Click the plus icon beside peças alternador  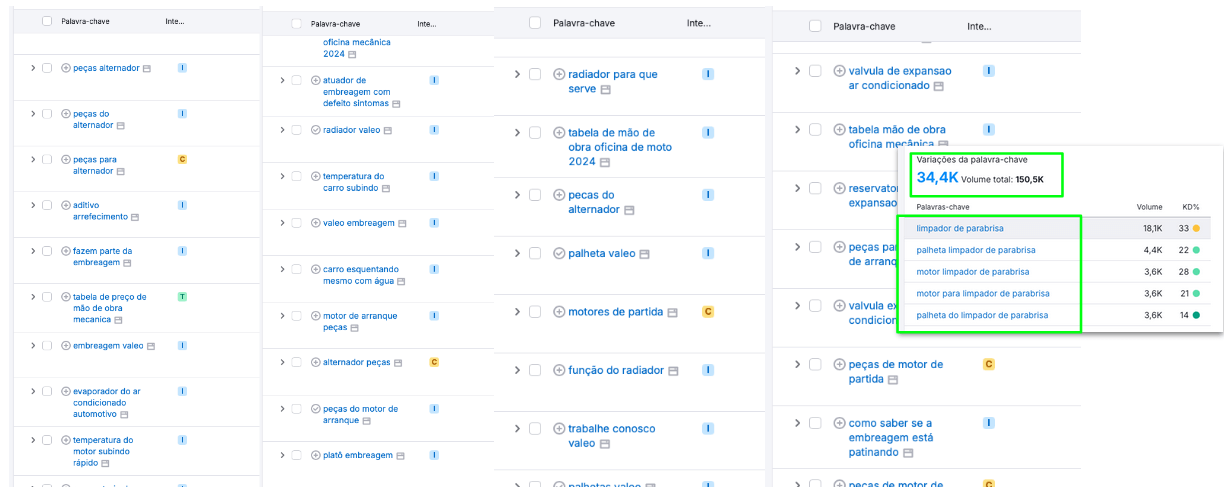coord(66,68)
